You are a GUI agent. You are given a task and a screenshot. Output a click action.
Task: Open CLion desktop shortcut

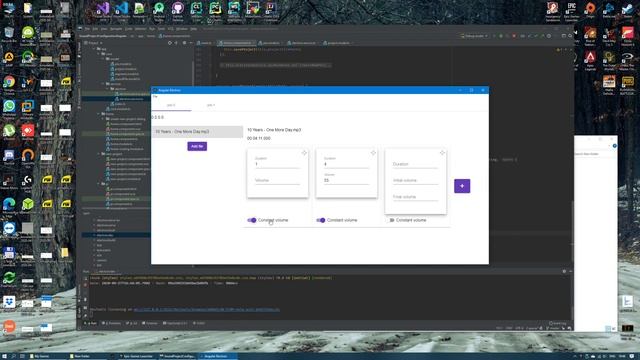(x=196, y=10)
